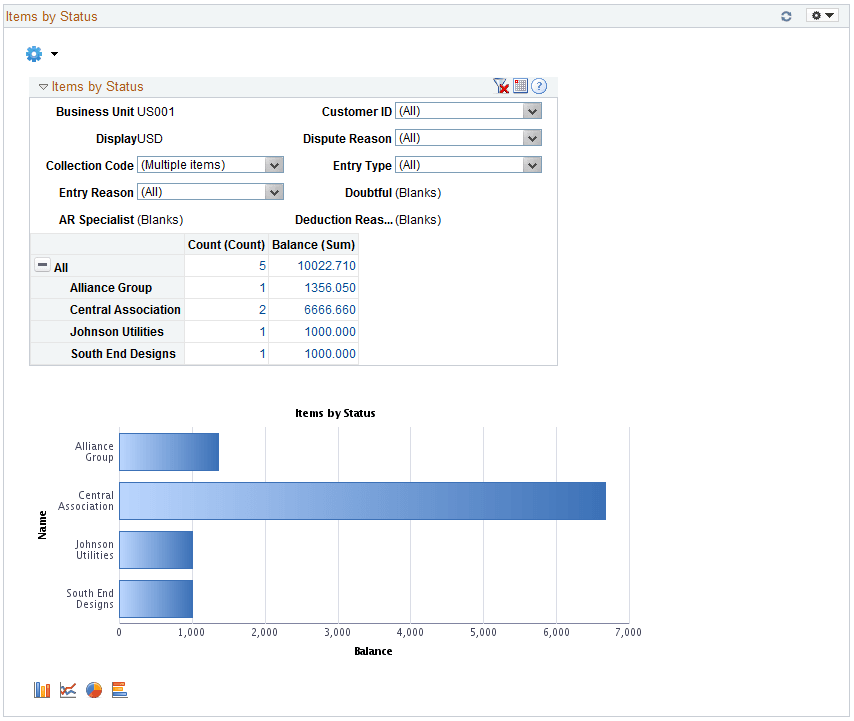
Task: Refresh the pagelet with the refresh icon
Action: point(786,16)
